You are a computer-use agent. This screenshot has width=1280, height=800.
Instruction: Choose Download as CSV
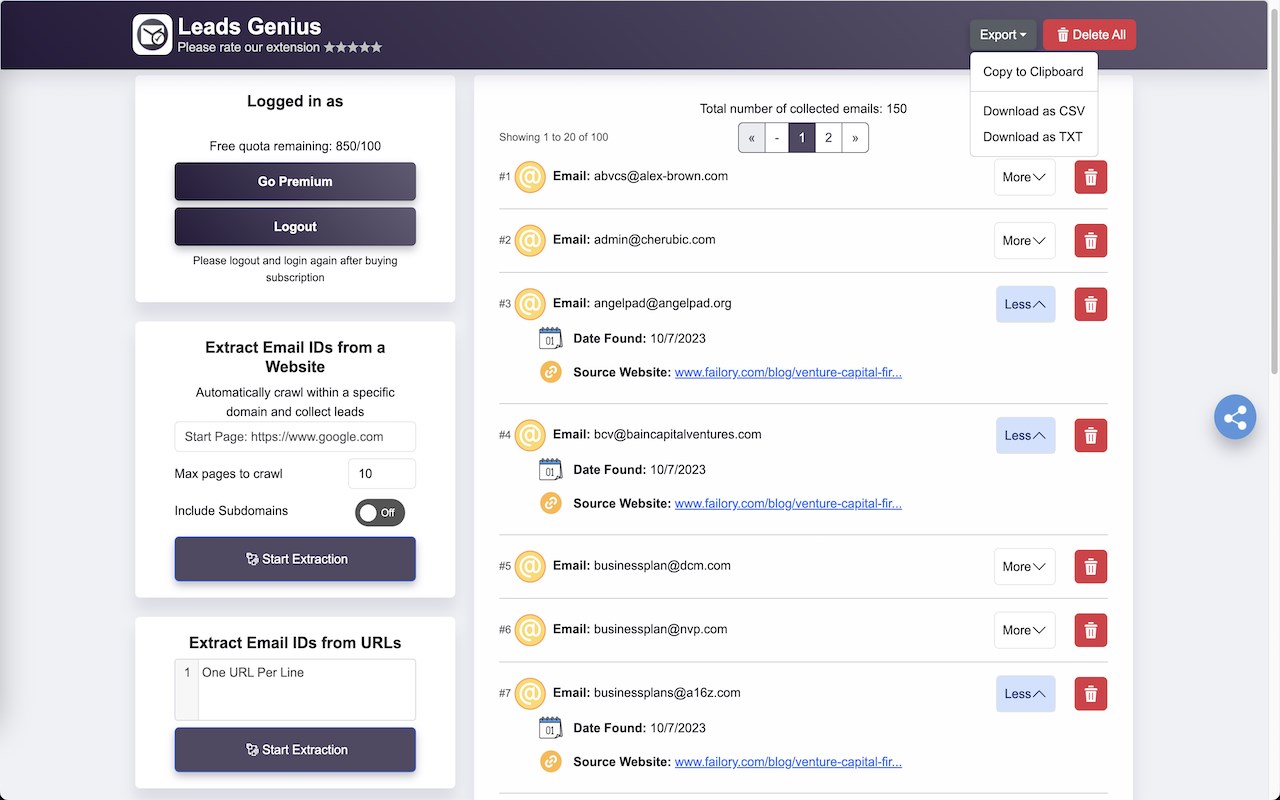[x=1033, y=111]
